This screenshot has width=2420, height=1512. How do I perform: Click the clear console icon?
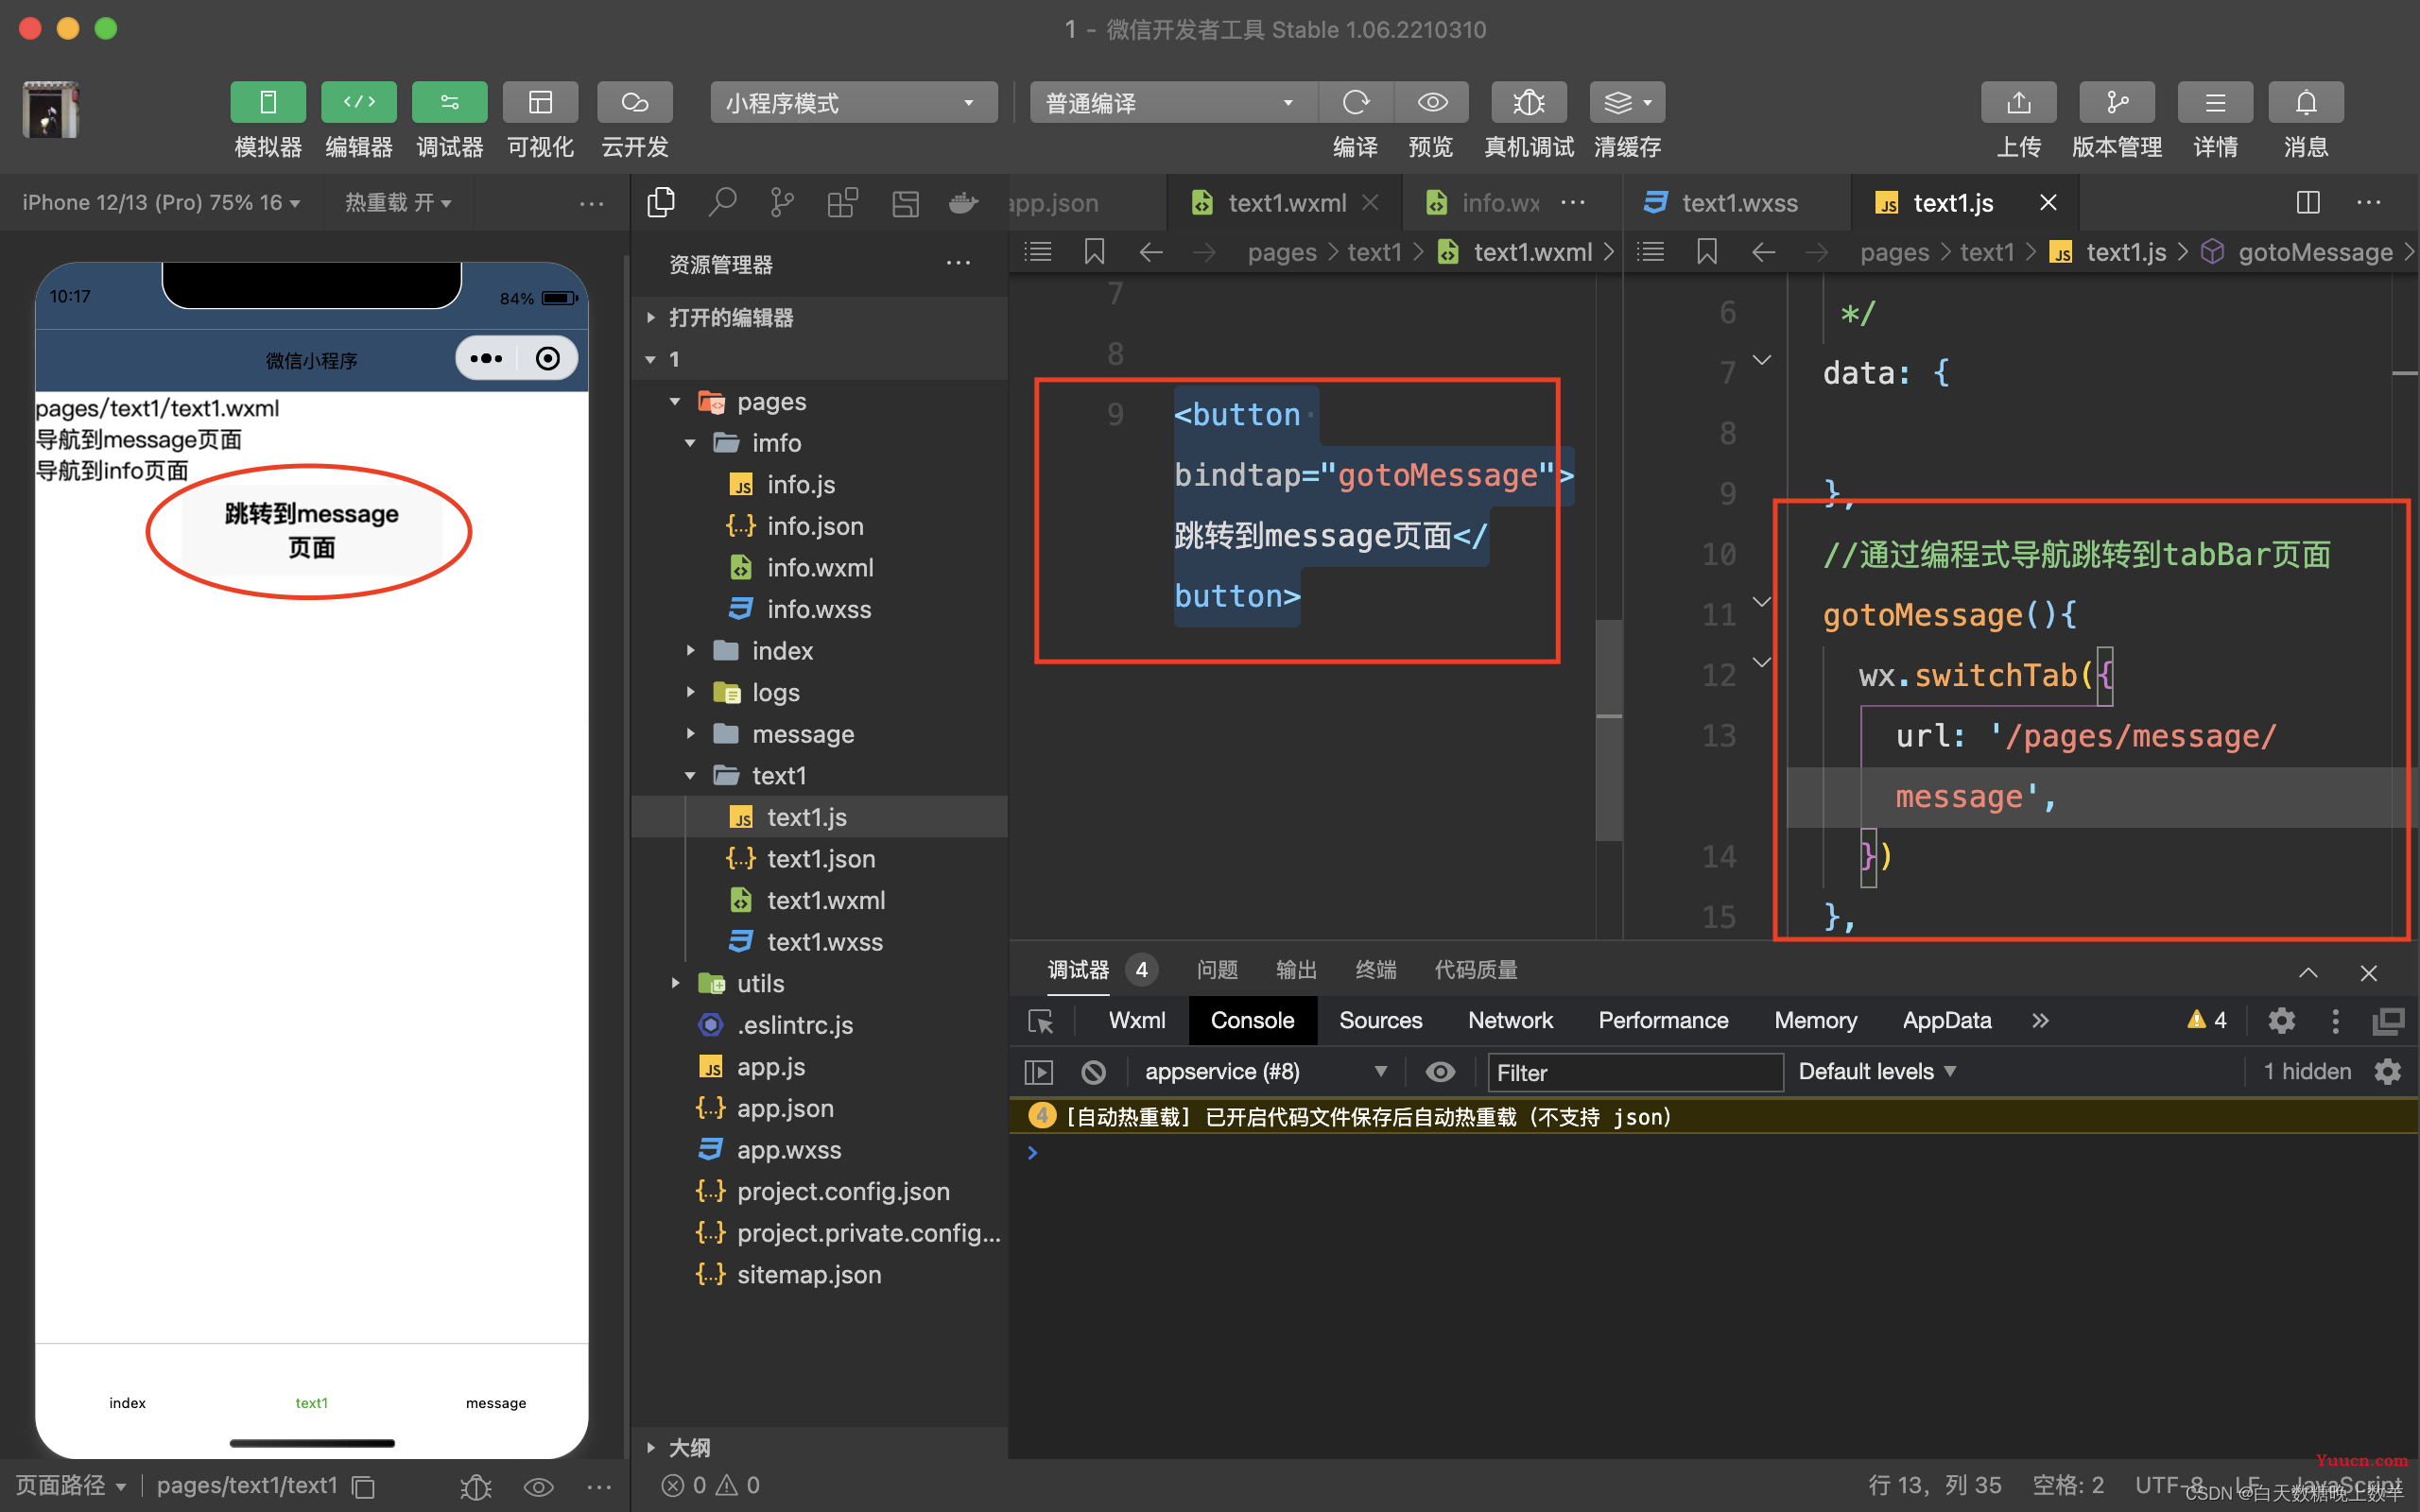tap(1093, 1072)
